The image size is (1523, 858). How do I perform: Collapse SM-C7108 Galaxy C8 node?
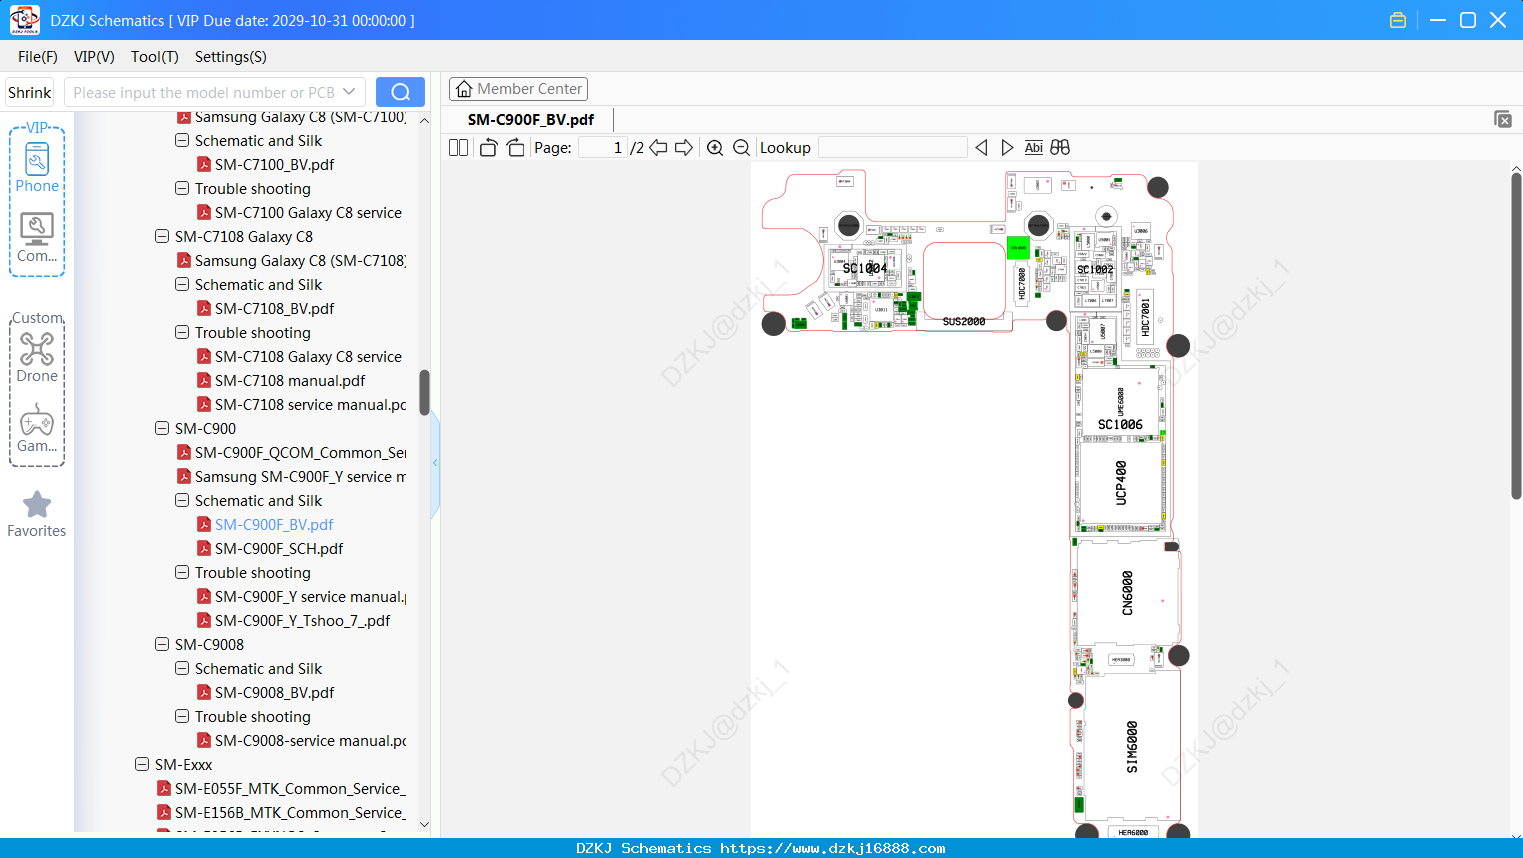click(162, 236)
